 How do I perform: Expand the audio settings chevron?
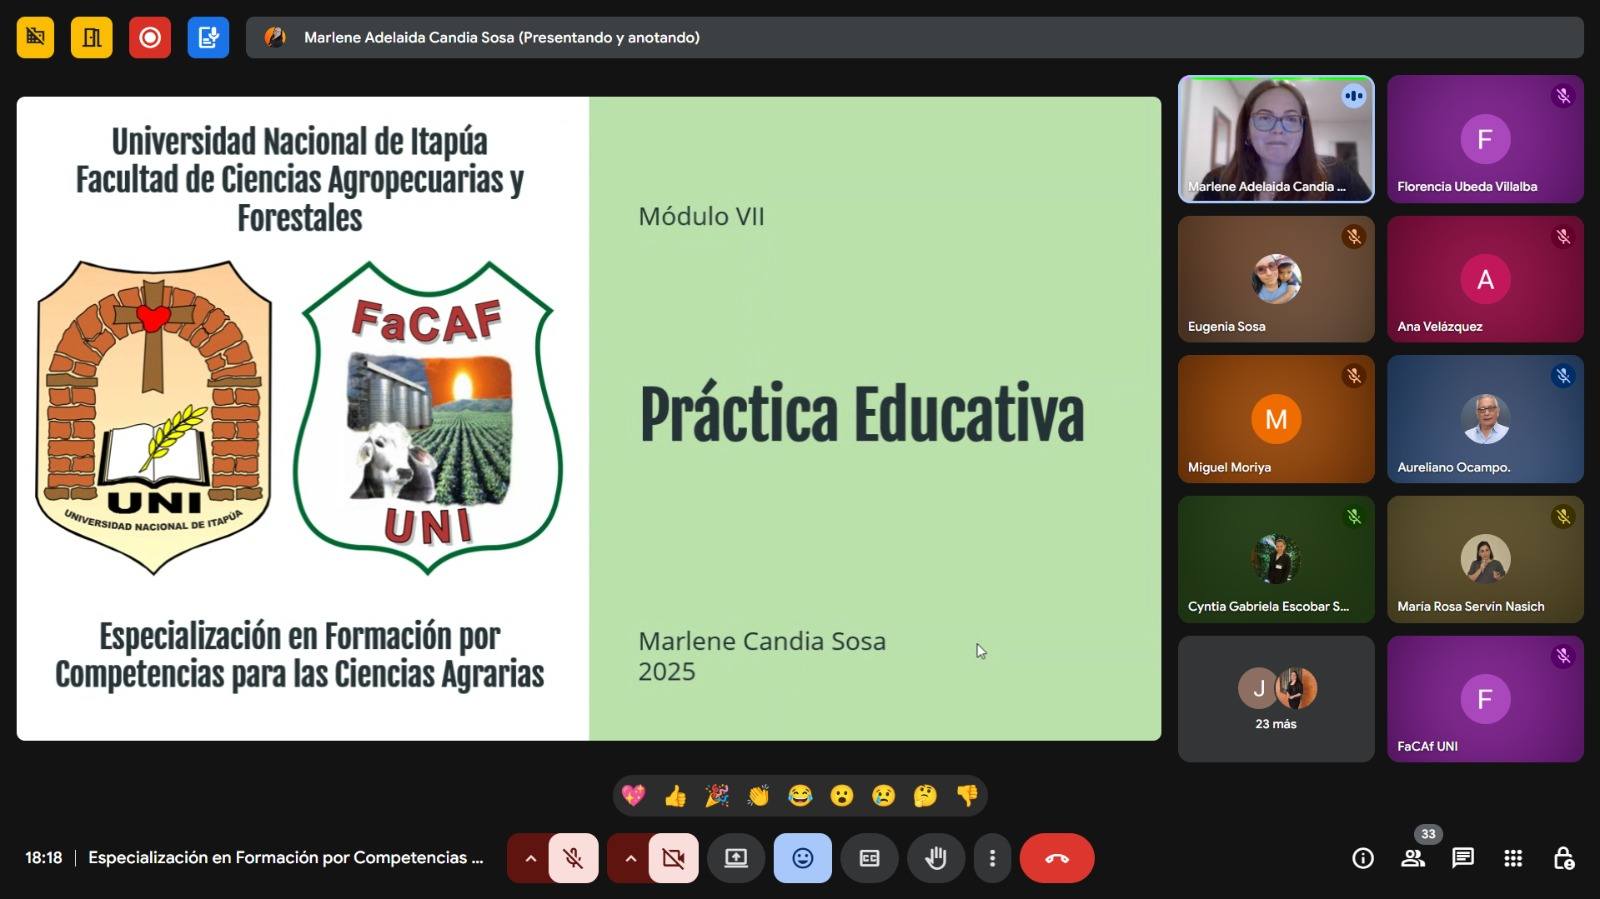530,858
